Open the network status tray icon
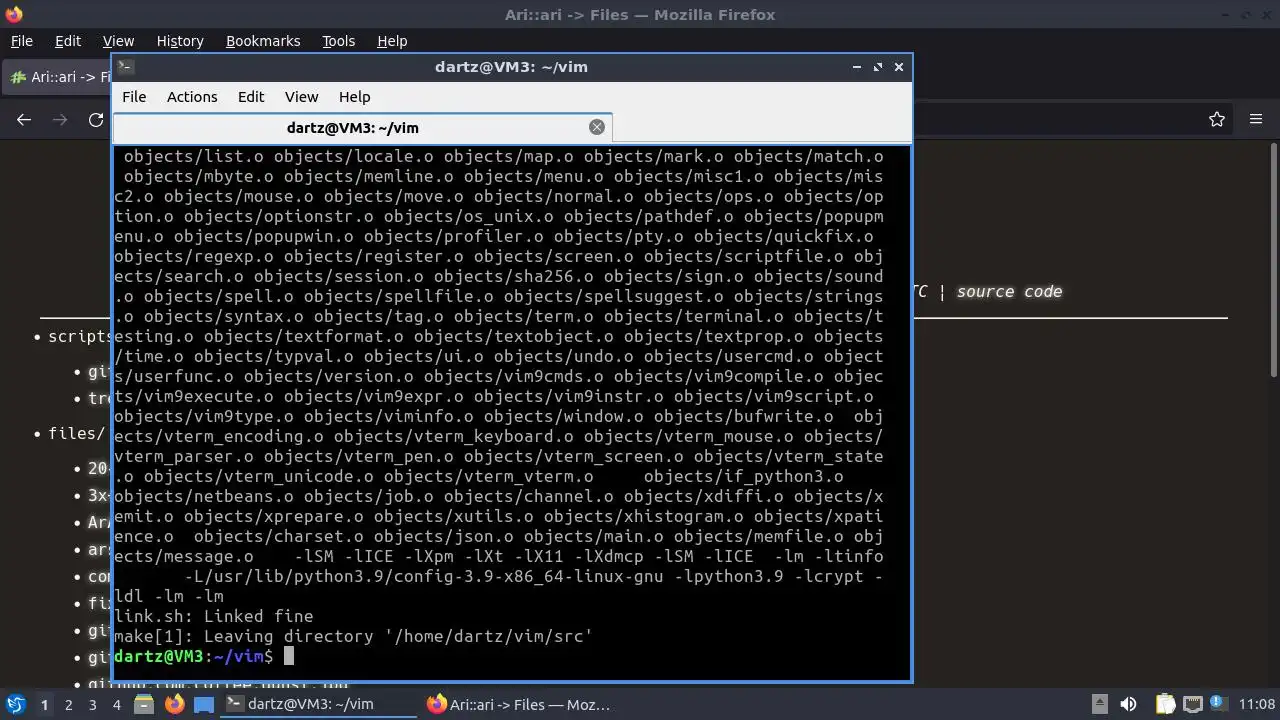Screen dimensions: 1280x720 pos(1192,704)
